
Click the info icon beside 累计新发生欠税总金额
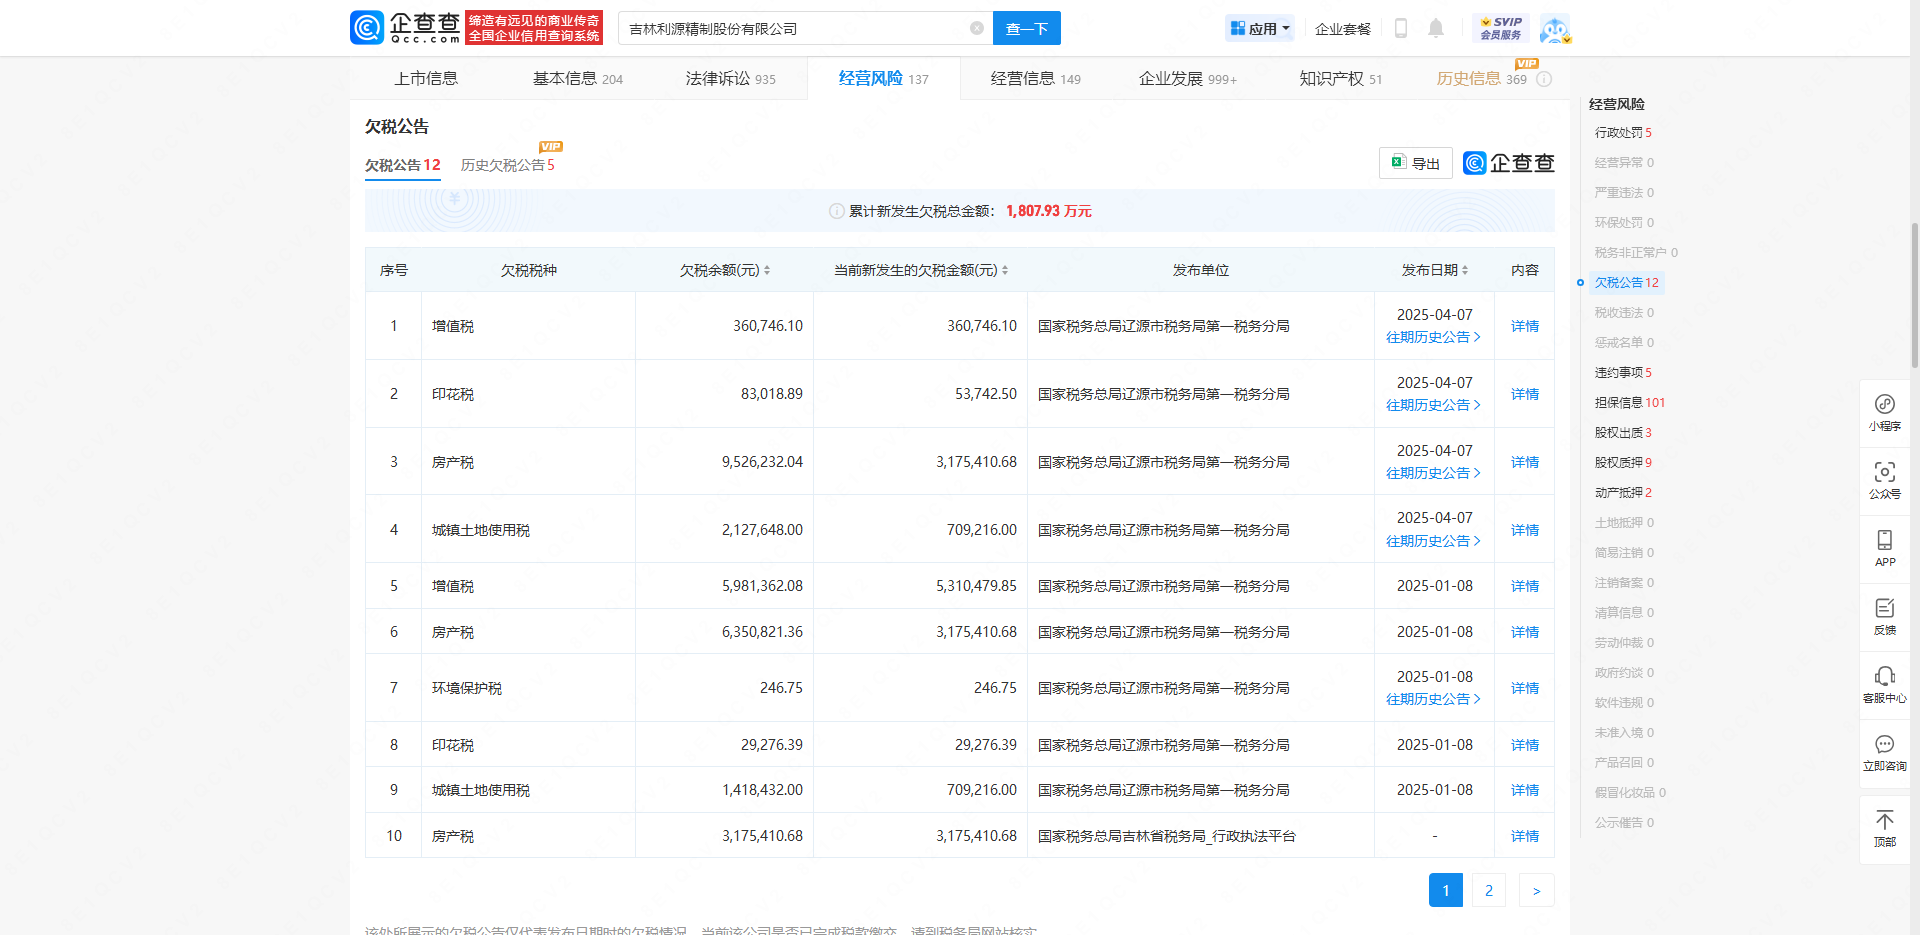pos(837,211)
